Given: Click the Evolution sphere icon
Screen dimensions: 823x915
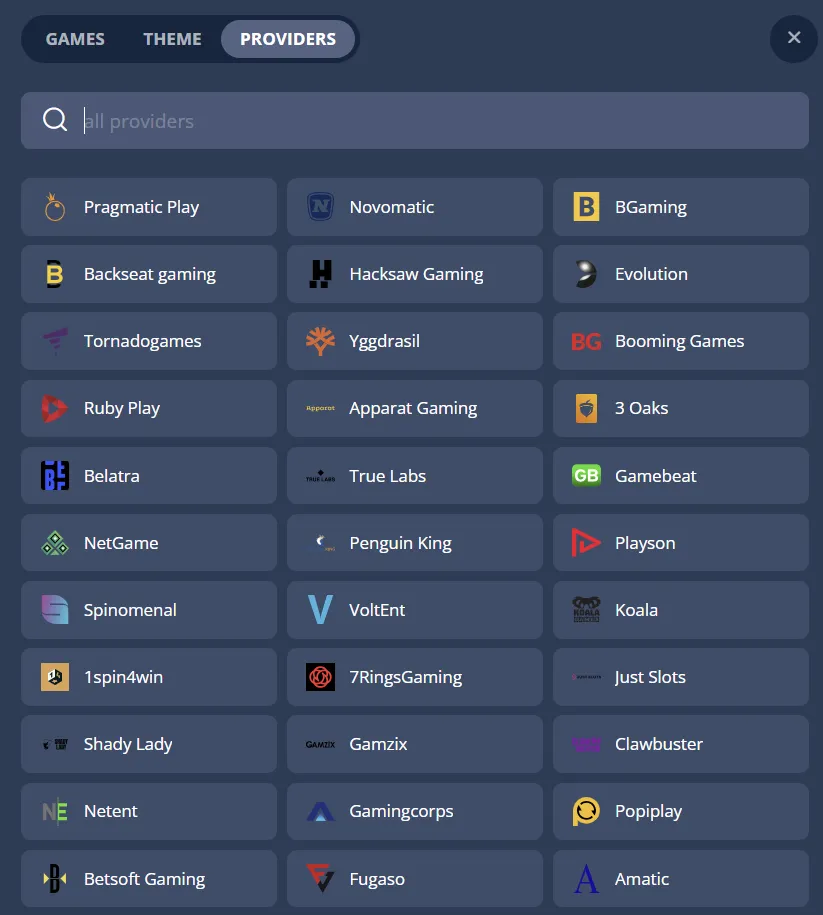Looking at the screenshot, I should coord(586,274).
